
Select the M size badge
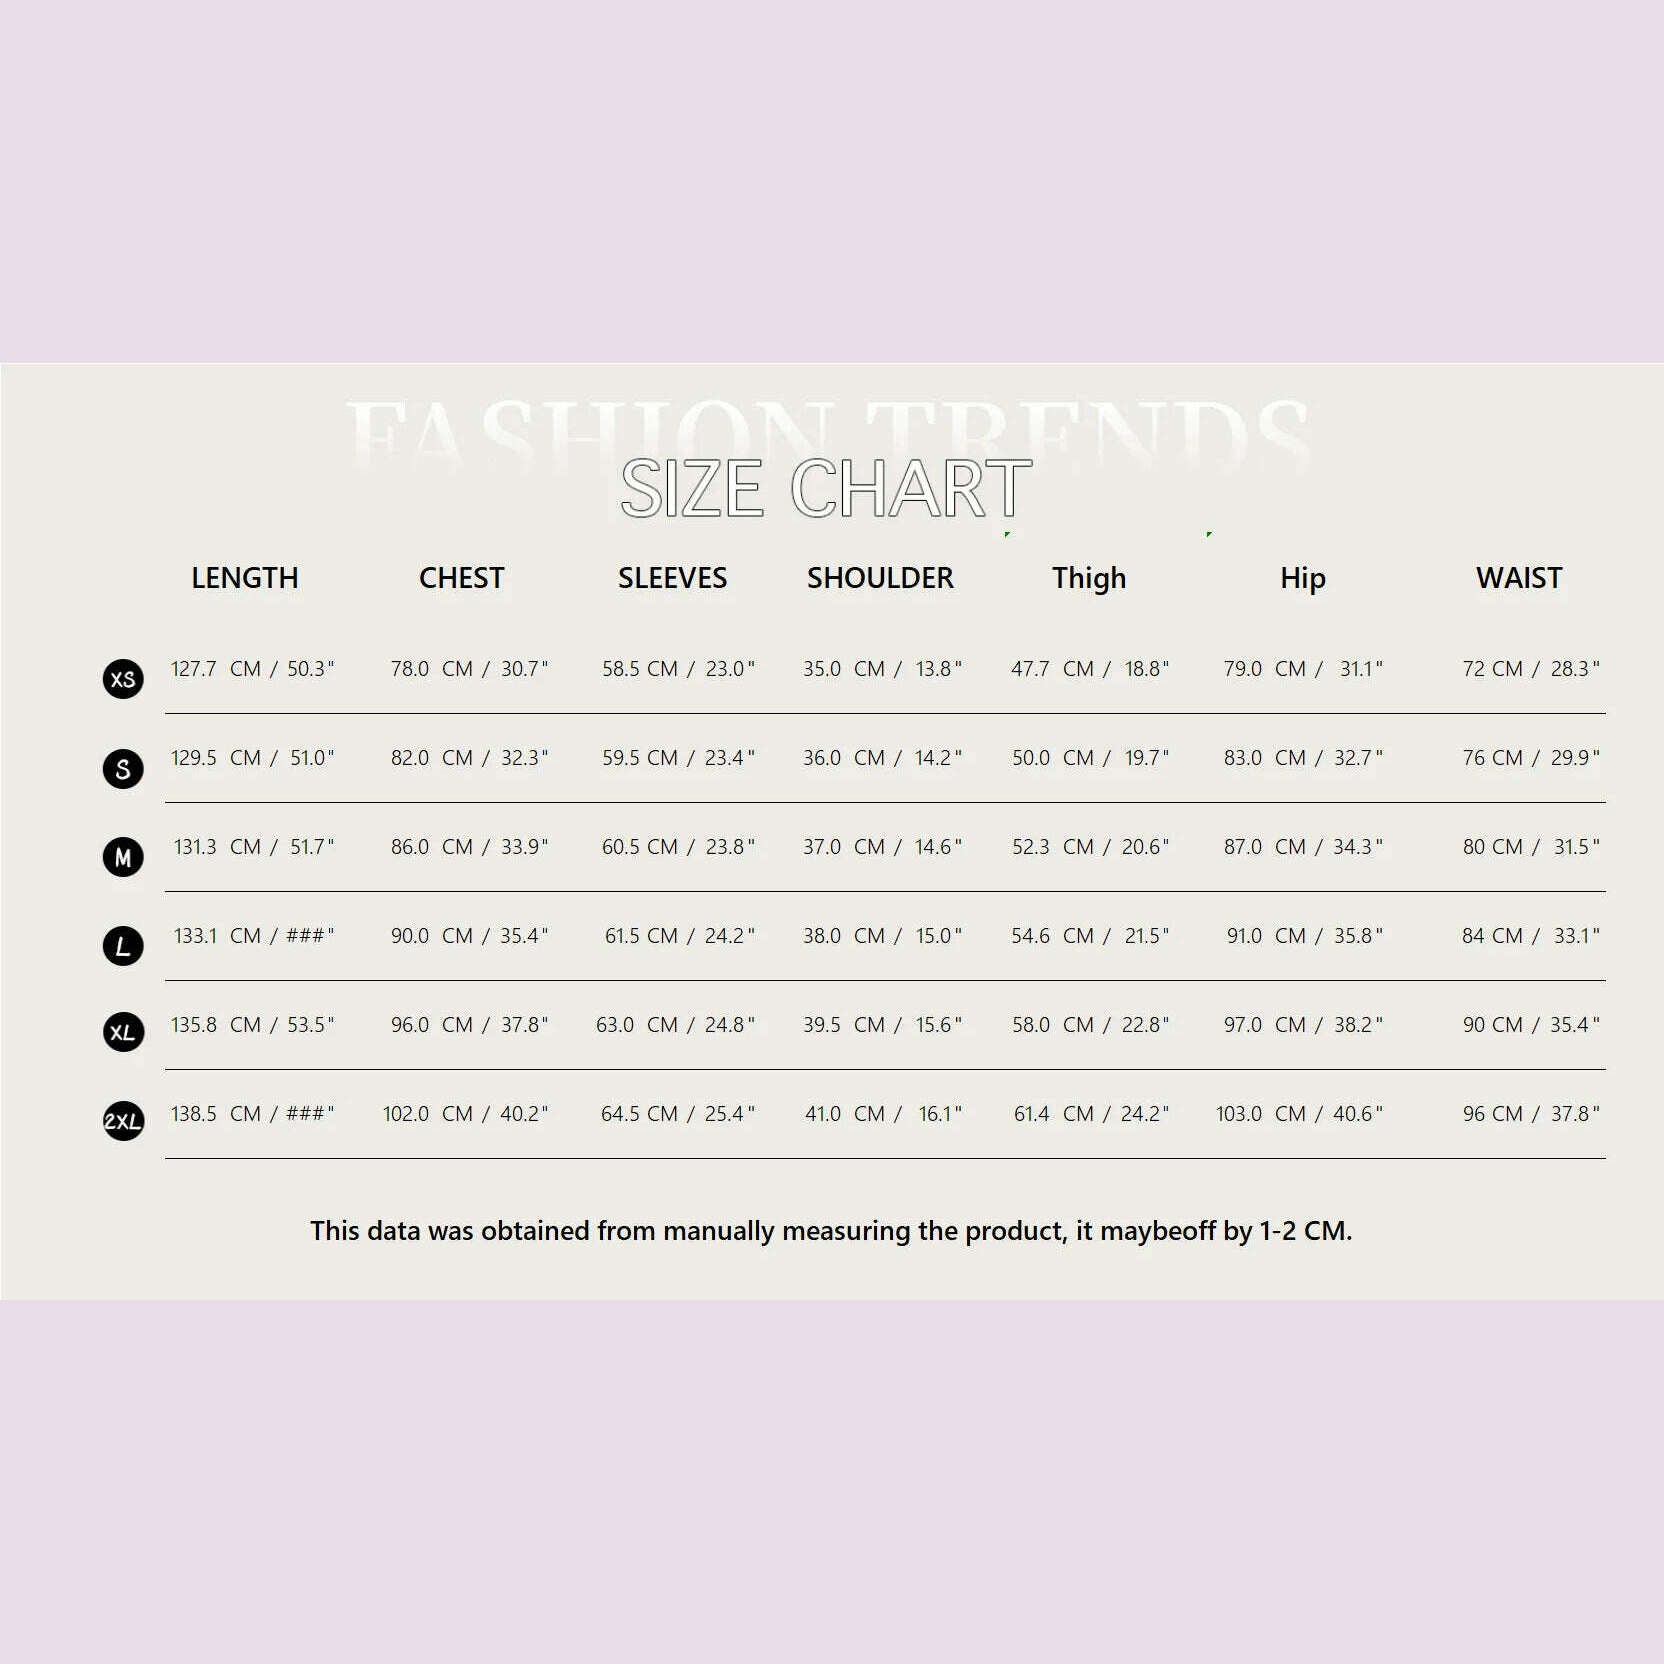pyautogui.click(x=123, y=857)
